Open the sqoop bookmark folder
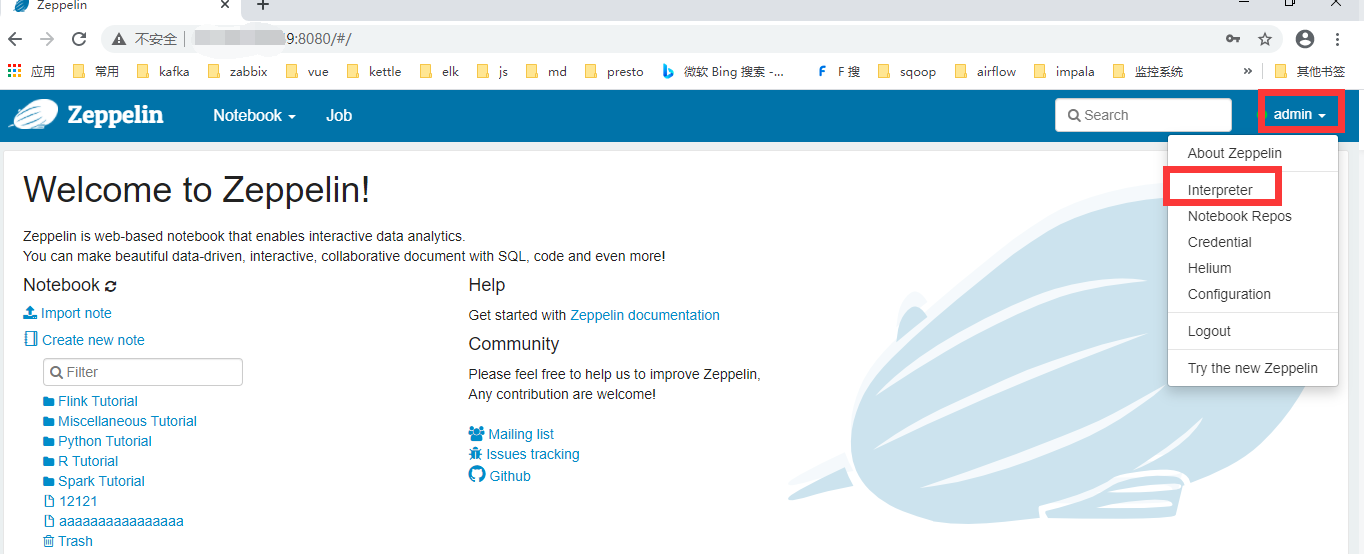1364x554 pixels. point(907,71)
